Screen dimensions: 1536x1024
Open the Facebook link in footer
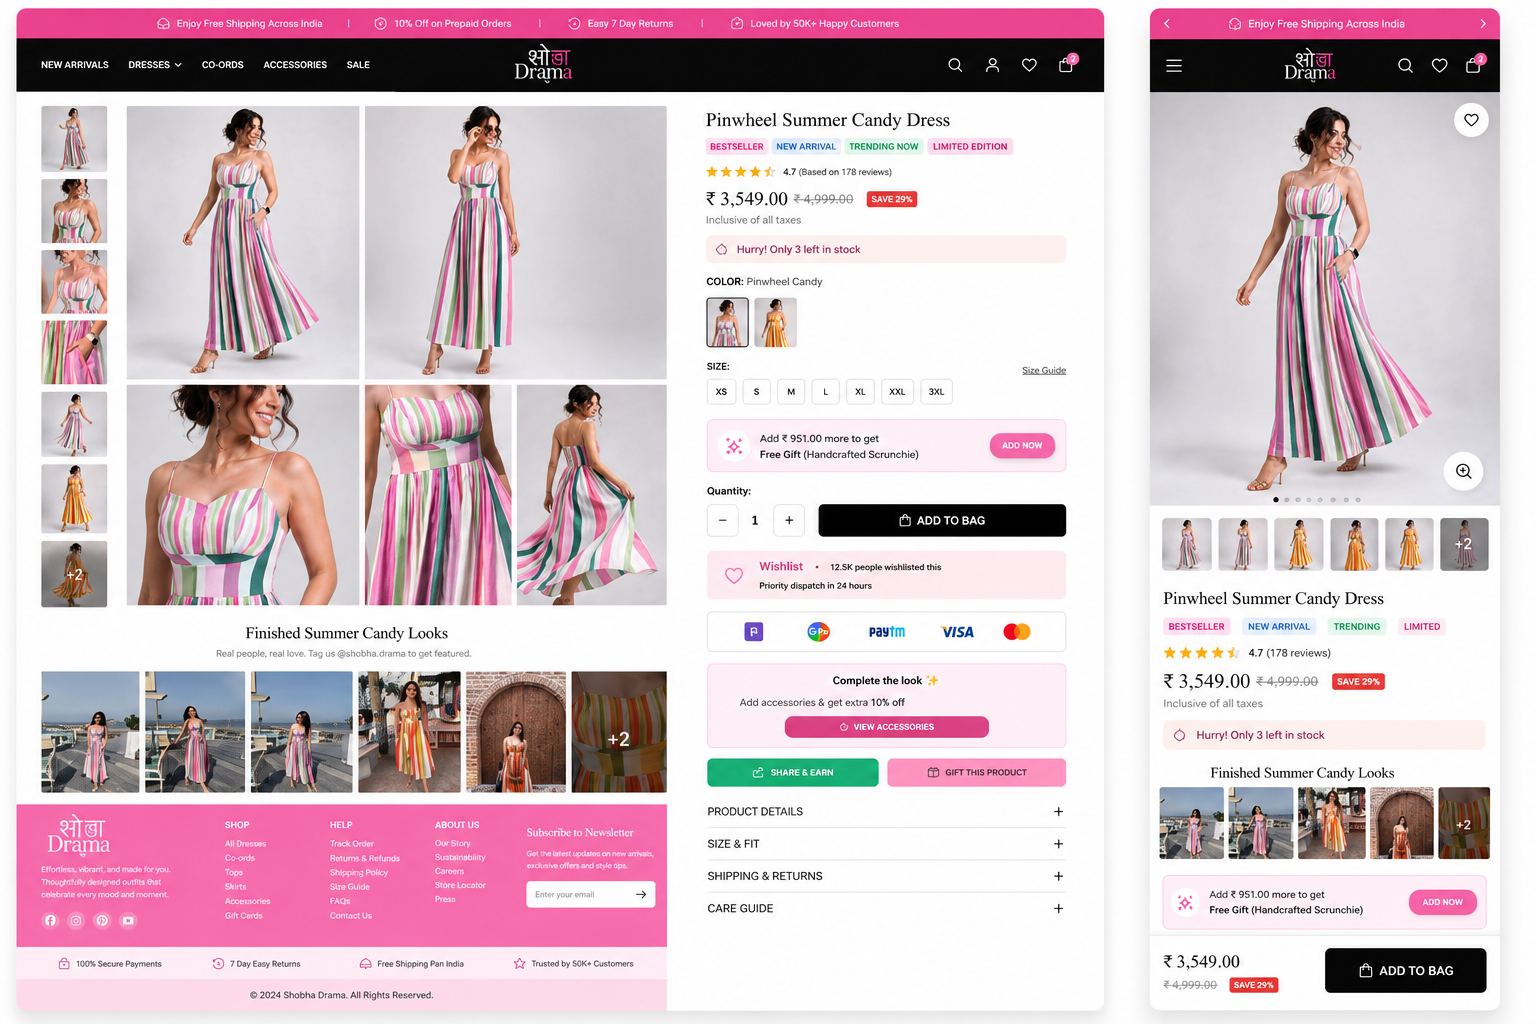click(x=51, y=921)
